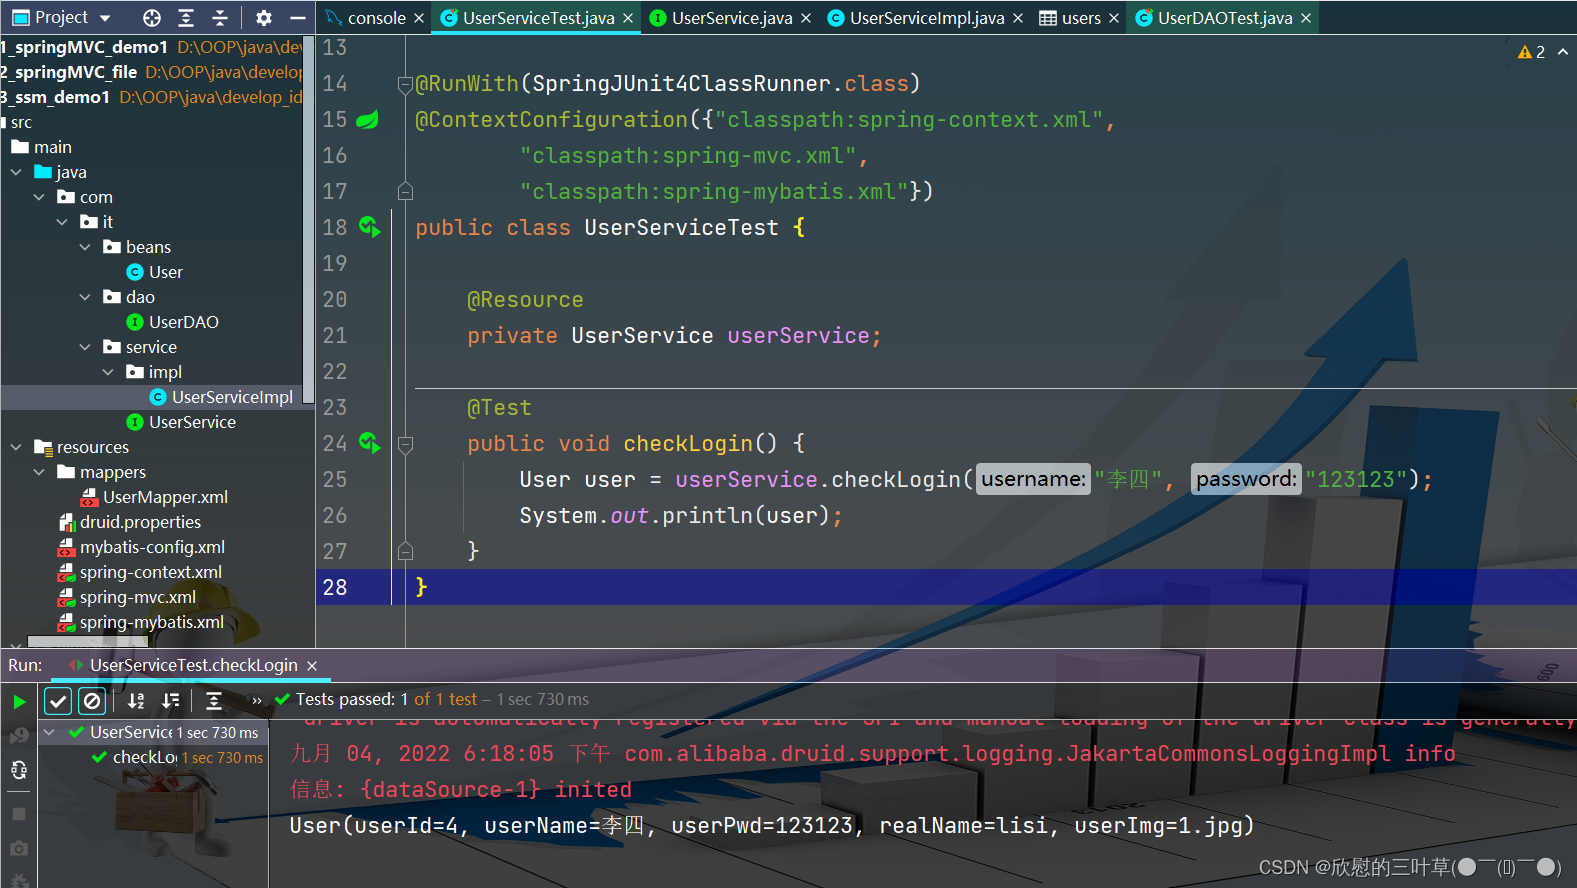This screenshot has width=1577, height=888.
Task: Open spring-context.xml file
Action: [140, 572]
